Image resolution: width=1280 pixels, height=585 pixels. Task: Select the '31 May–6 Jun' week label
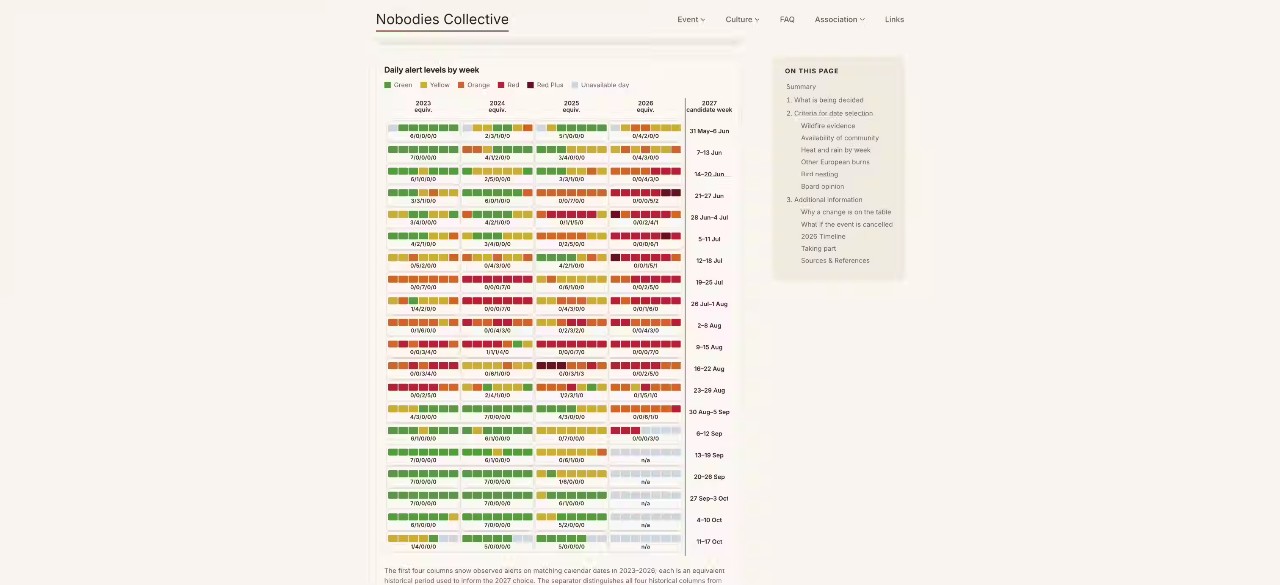(x=709, y=131)
